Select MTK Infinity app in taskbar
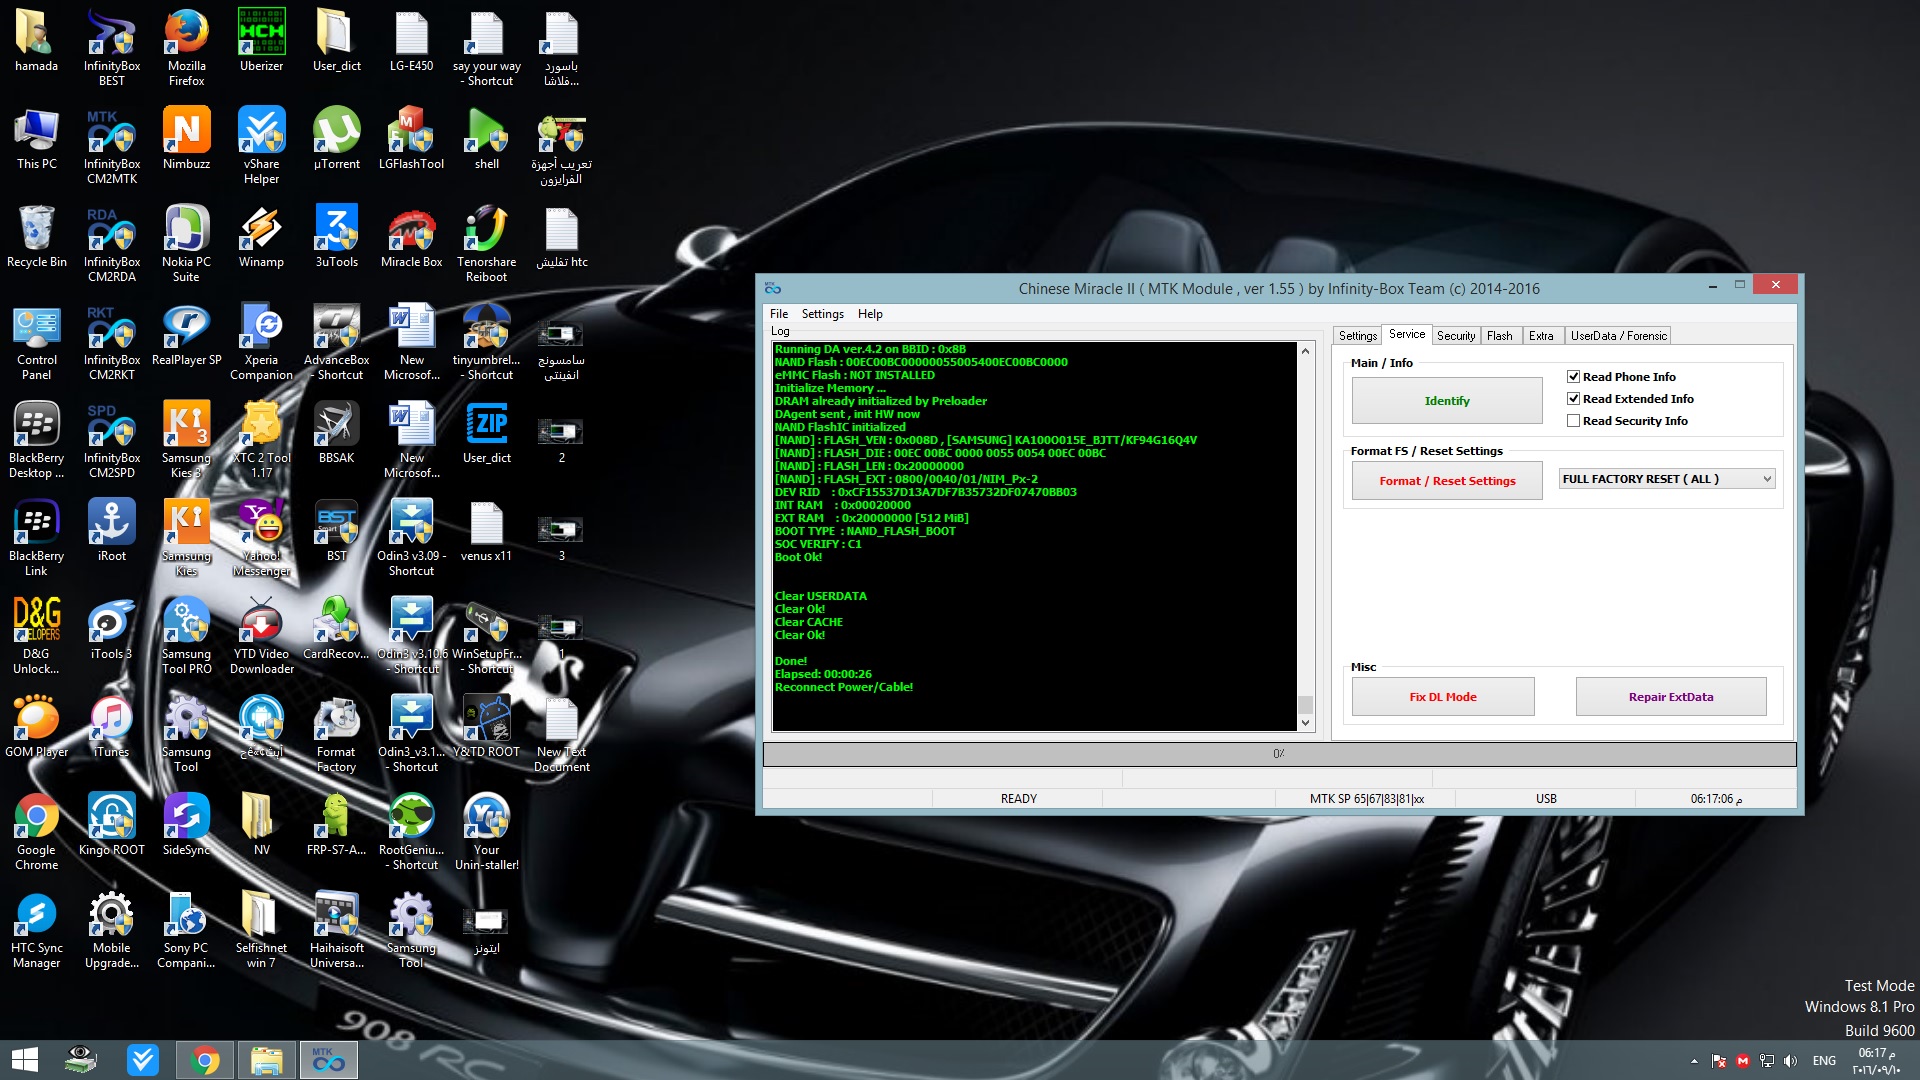Viewport: 1920px width, 1080px height. (327, 1060)
